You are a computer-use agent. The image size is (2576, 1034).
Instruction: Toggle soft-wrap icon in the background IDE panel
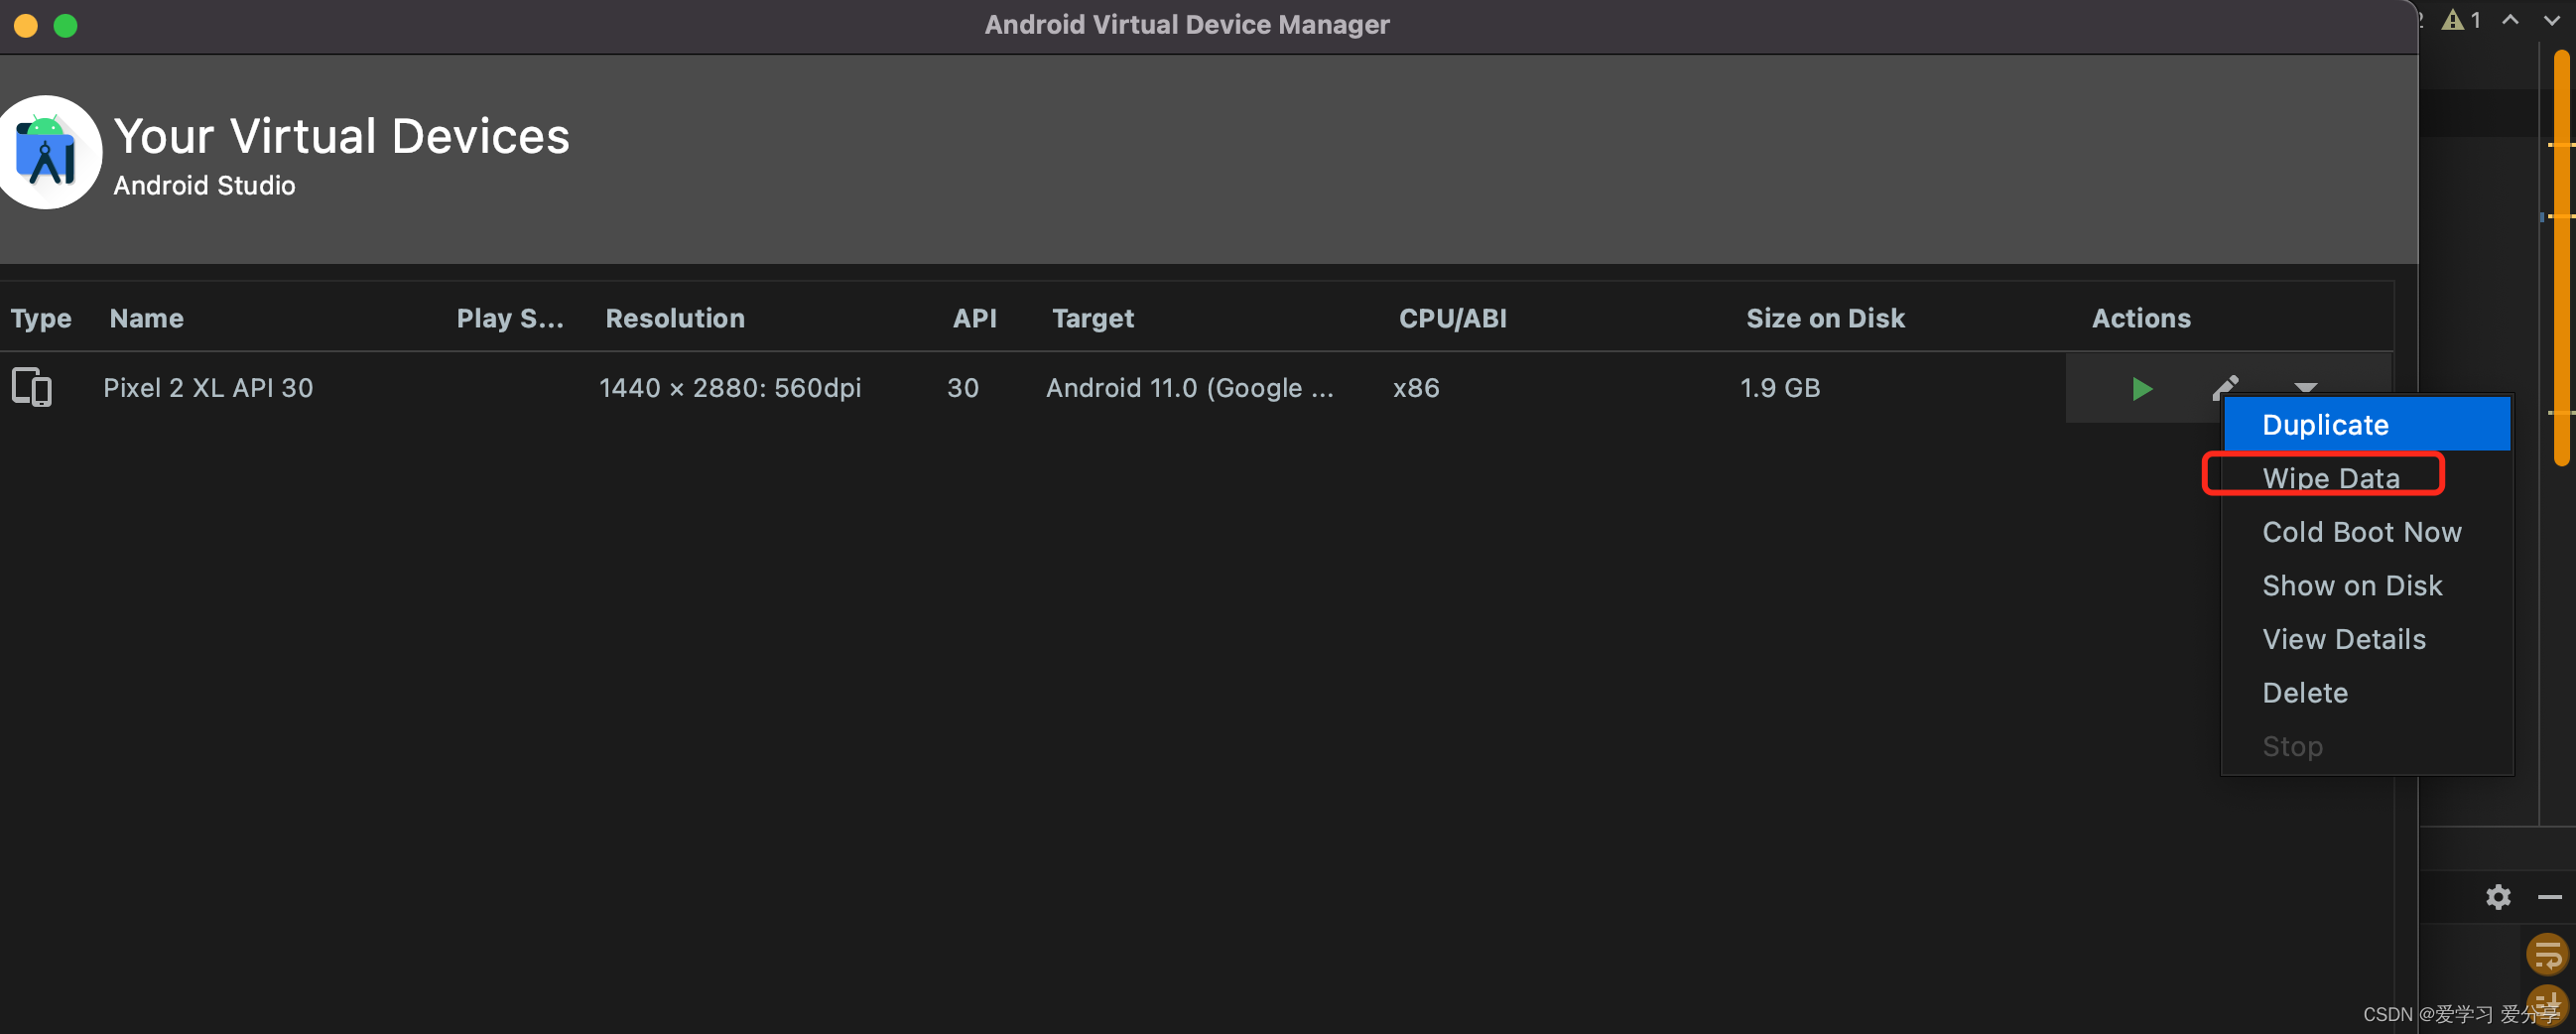2547,954
